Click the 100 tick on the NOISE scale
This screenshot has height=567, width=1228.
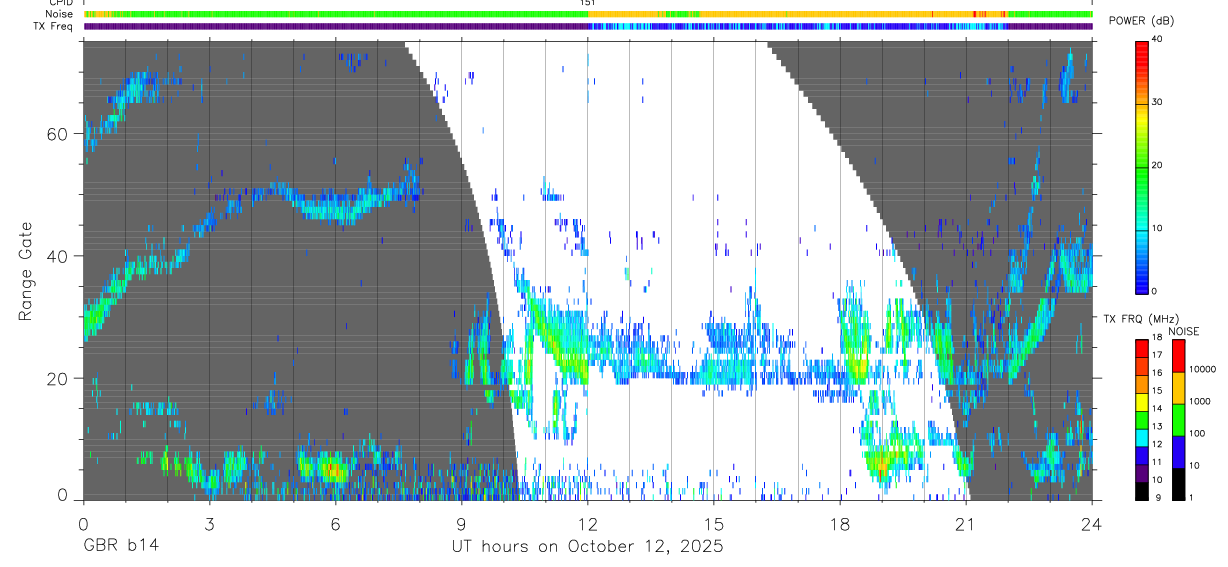(x=1198, y=434)
